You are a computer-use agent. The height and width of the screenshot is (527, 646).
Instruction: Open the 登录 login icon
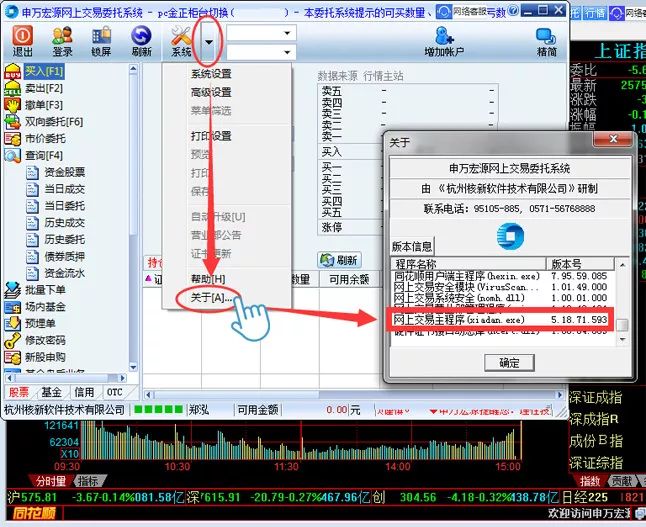[63, 41]
